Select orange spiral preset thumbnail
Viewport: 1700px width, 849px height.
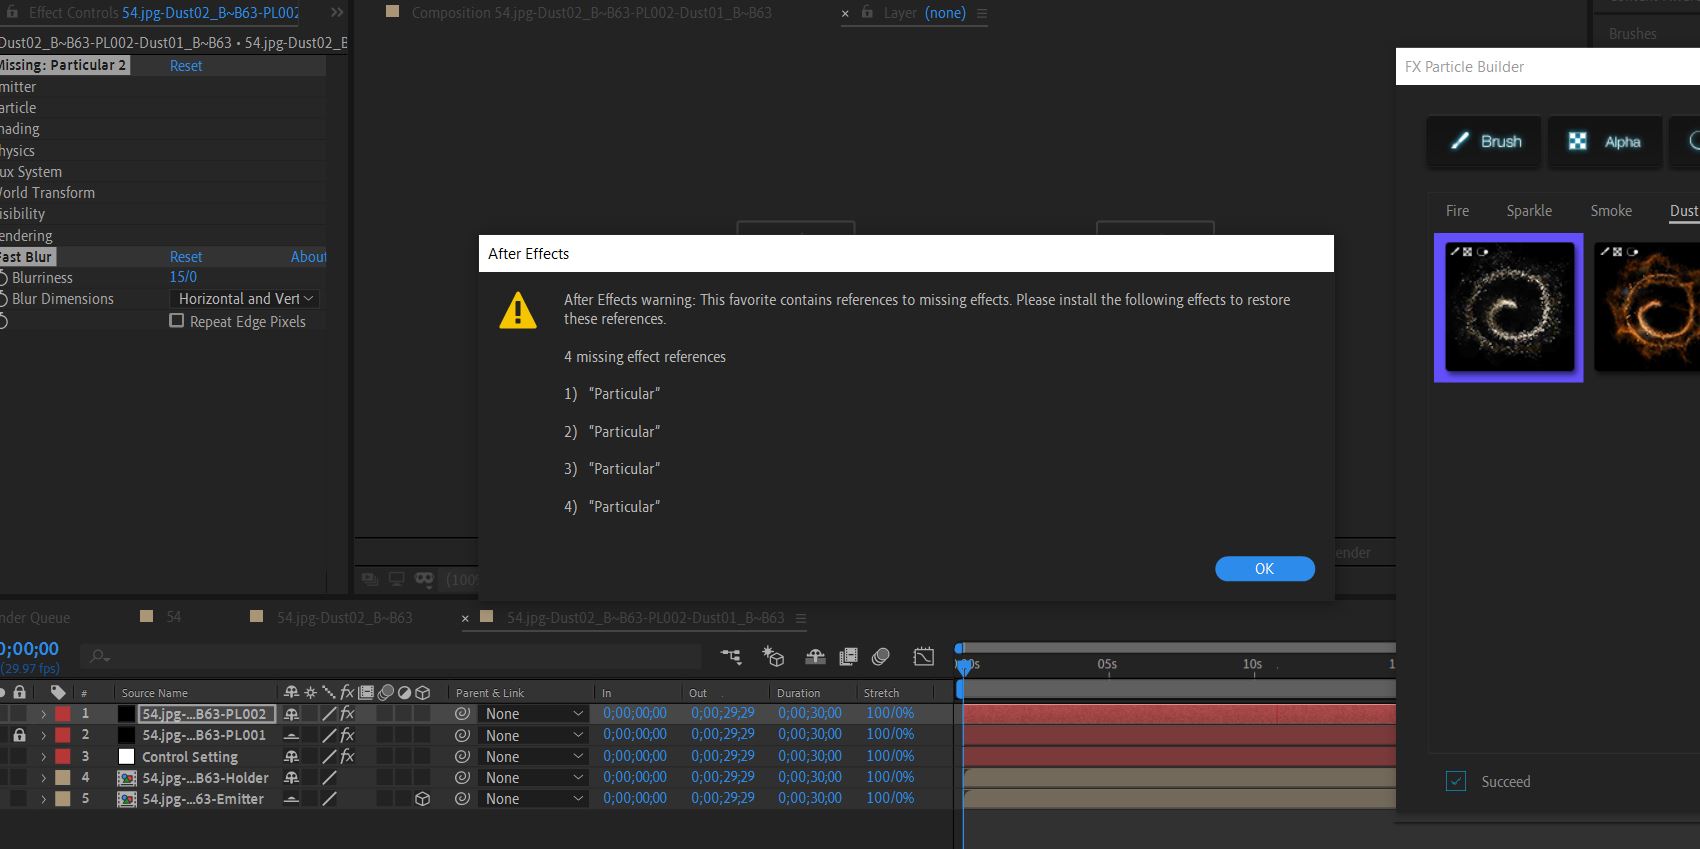pyautogui.click(x=1647, y=307)
